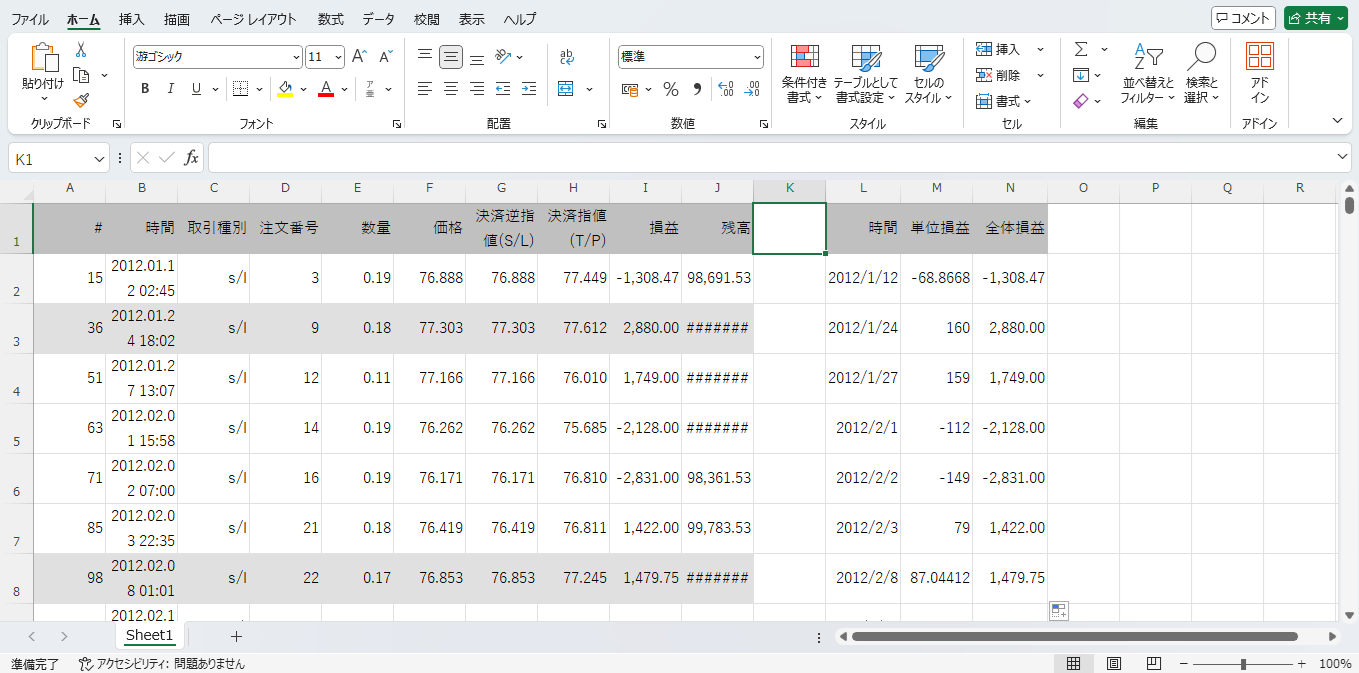Toggle bold formatting
1359x673 pixels.
pyautogui.click(x=145, y=89)
